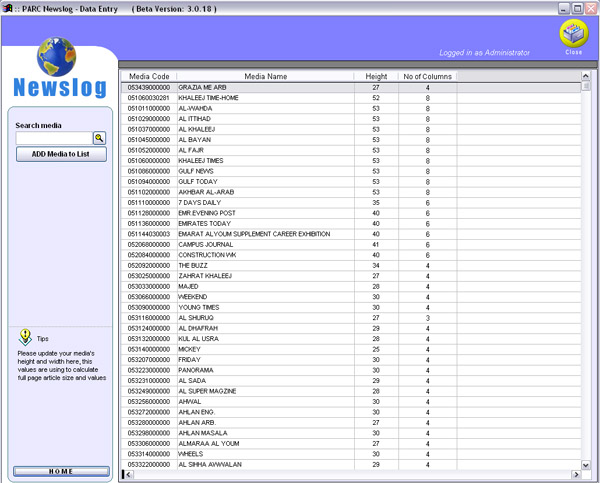Click the search magnifier icon
The image size is (600, 483).
point(99,138)
